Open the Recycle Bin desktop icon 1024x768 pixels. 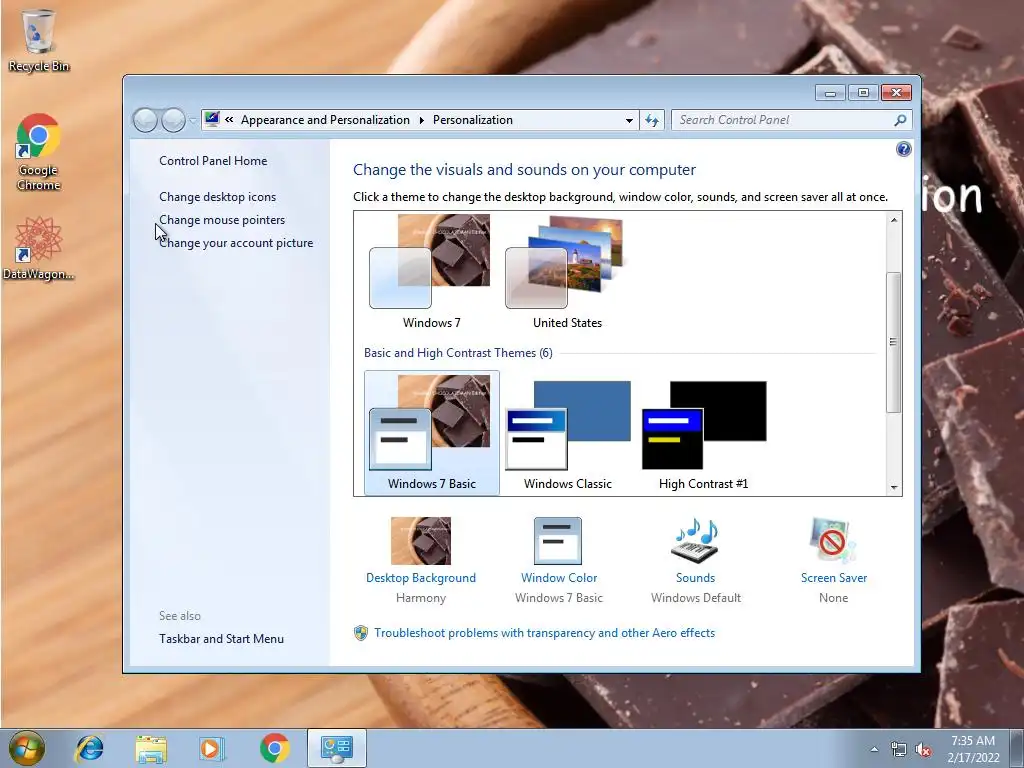(39, 39)
